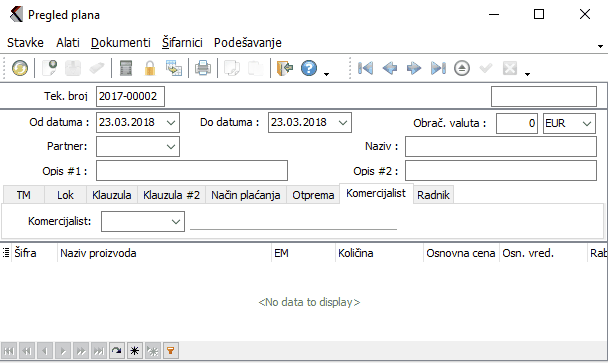Click the printer icon

point(203,68)
